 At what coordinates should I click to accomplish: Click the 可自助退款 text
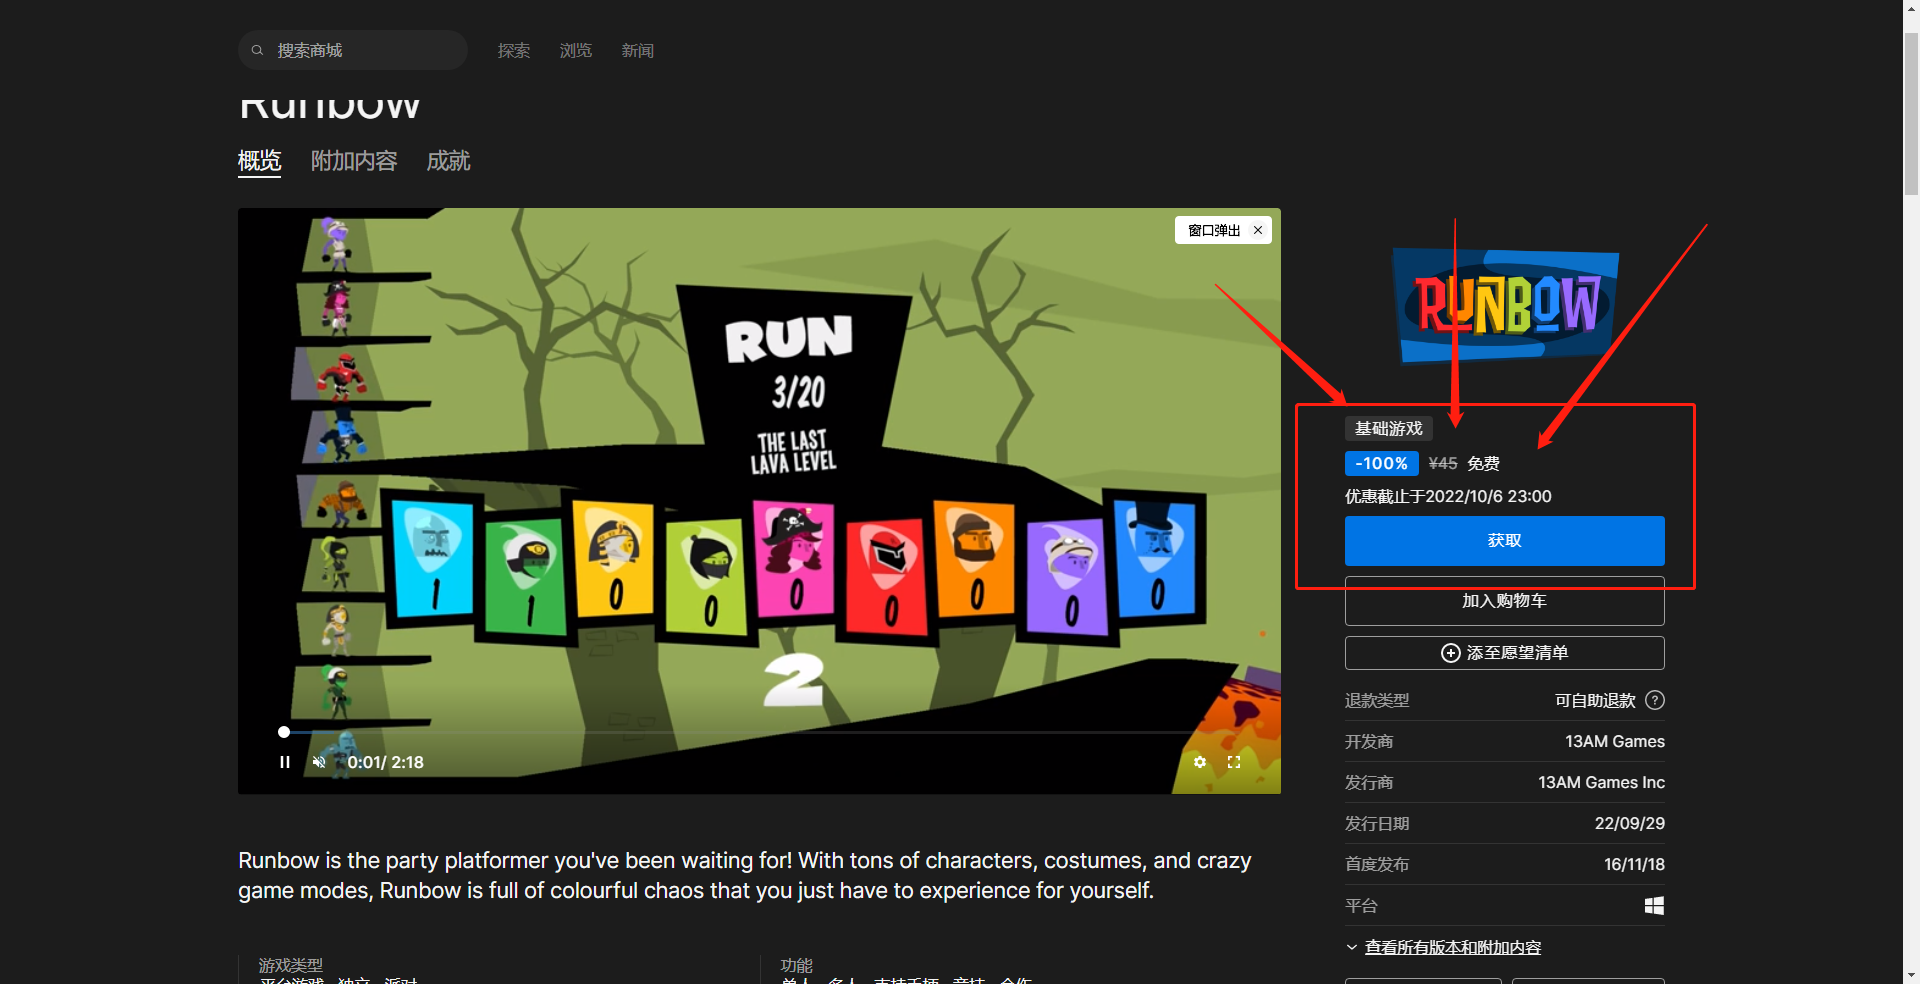tap(1595, 700)
